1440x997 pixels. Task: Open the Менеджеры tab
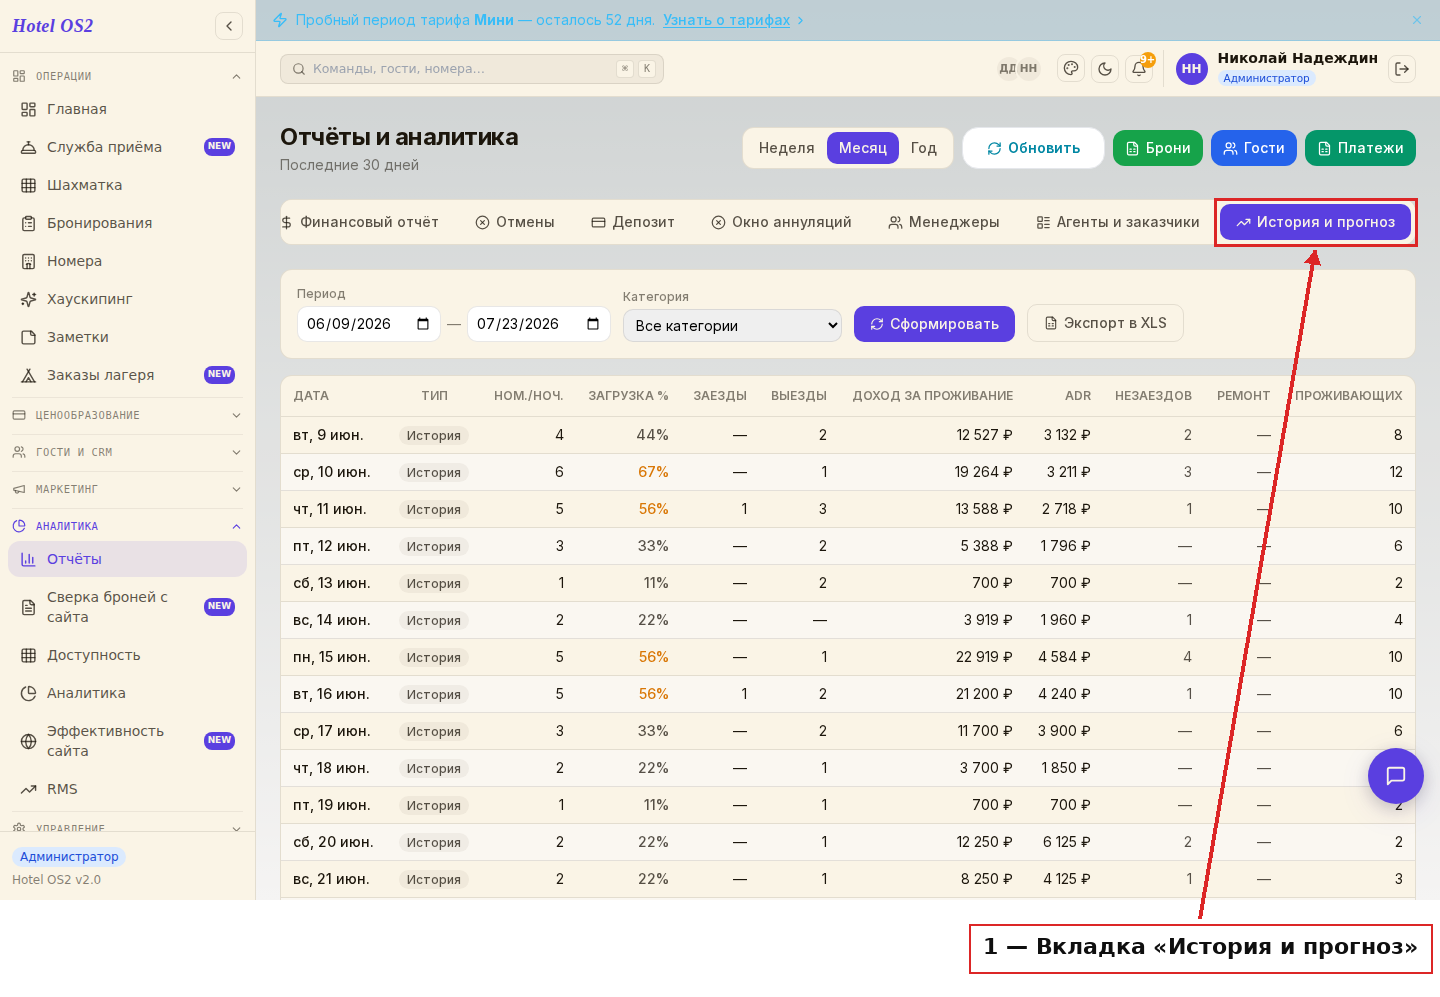click(944, 222)
